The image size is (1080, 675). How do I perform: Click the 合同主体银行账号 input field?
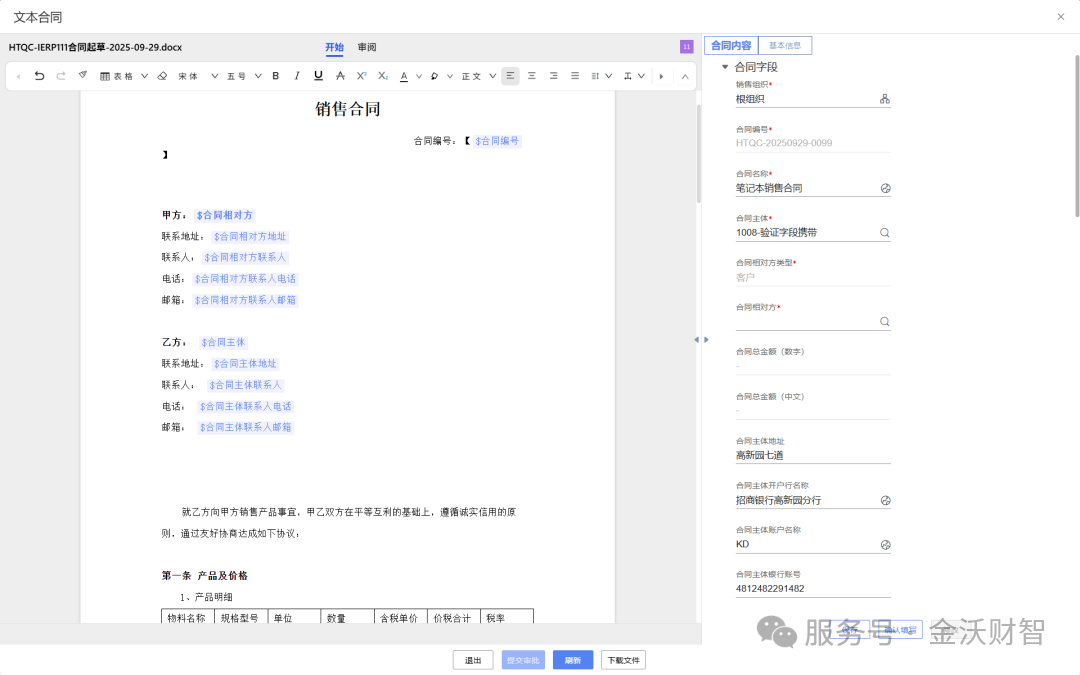point(813,589)
